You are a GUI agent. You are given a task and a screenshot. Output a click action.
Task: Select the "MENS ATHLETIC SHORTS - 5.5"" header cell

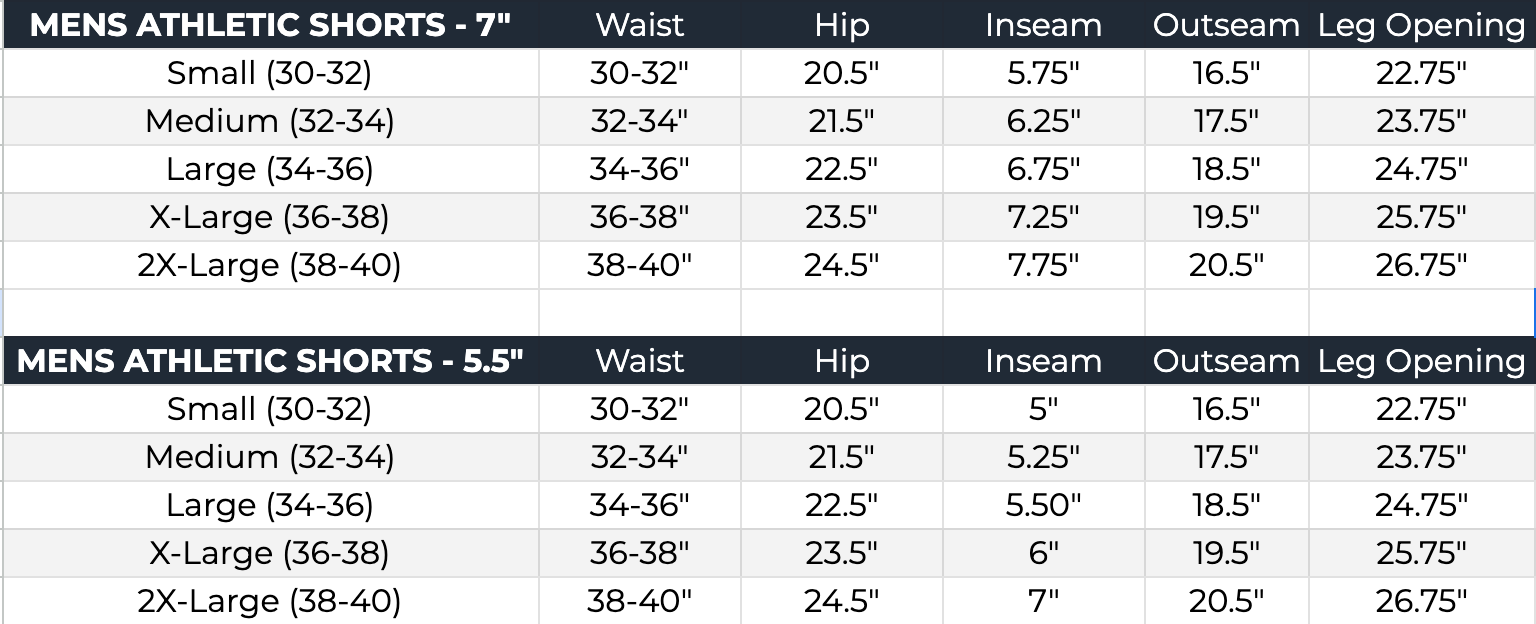(x=270, y=361)
